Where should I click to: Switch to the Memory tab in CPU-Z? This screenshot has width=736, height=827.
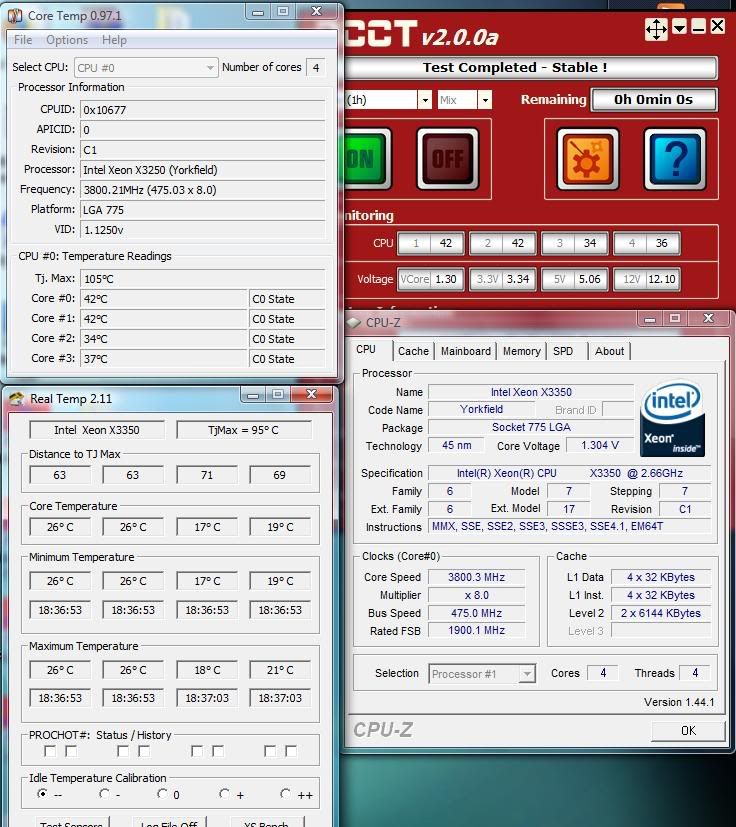click(x=521, y=351)
